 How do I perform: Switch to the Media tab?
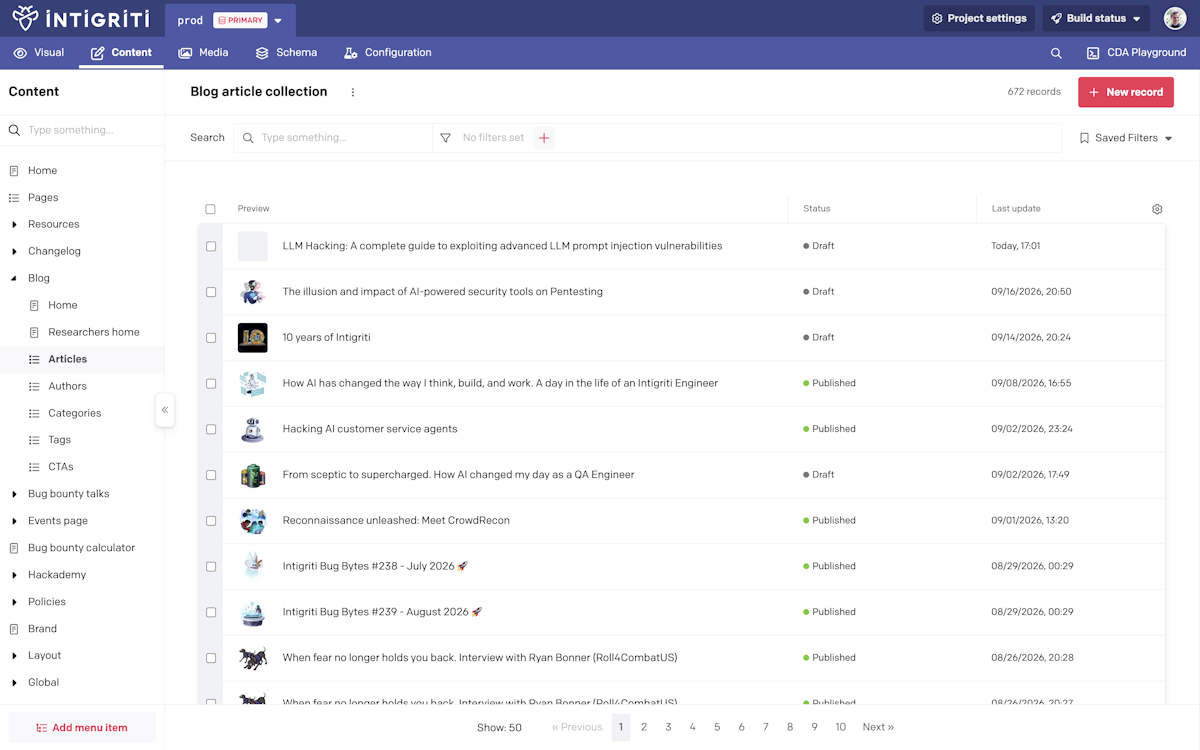click(x=203, y=53)
